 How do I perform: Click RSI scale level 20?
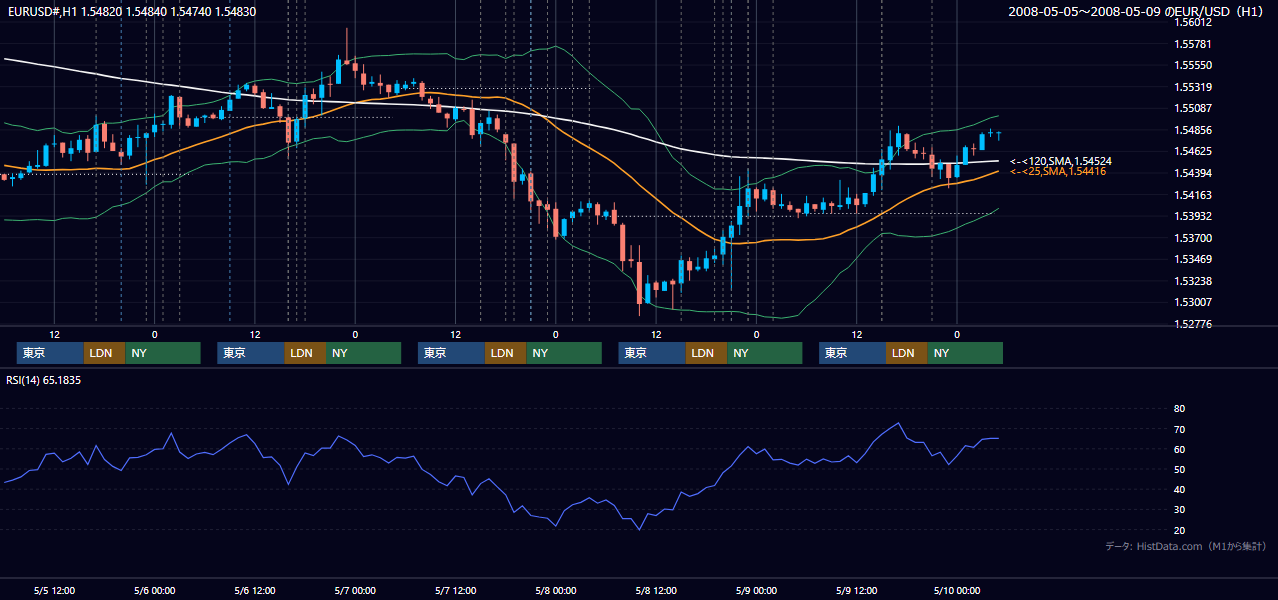point(1179,530)
